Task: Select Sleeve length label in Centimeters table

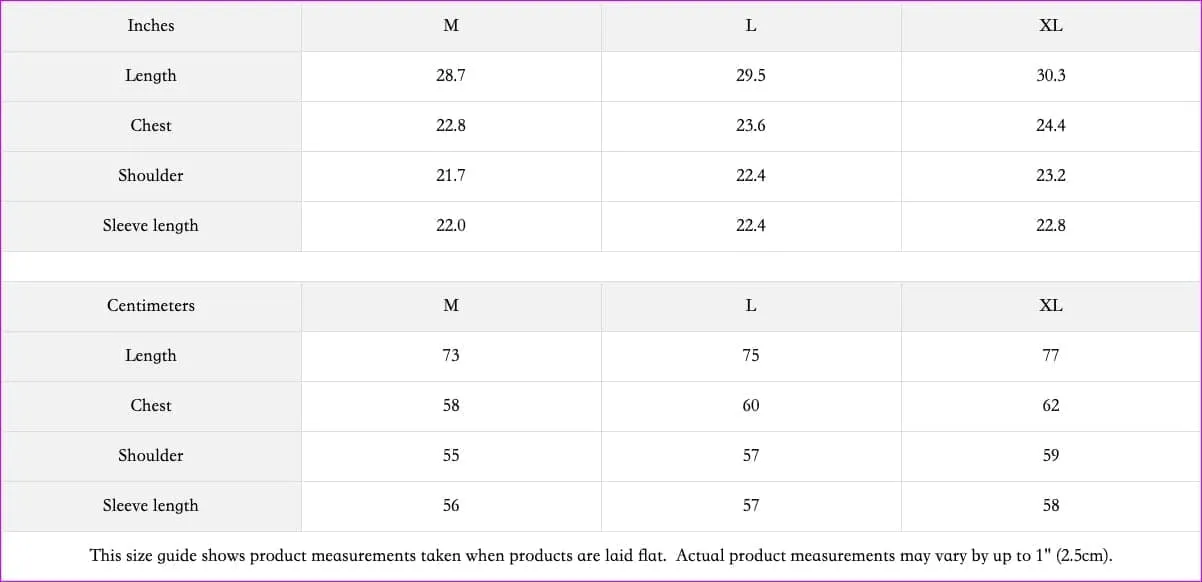Action: (151, 506)
